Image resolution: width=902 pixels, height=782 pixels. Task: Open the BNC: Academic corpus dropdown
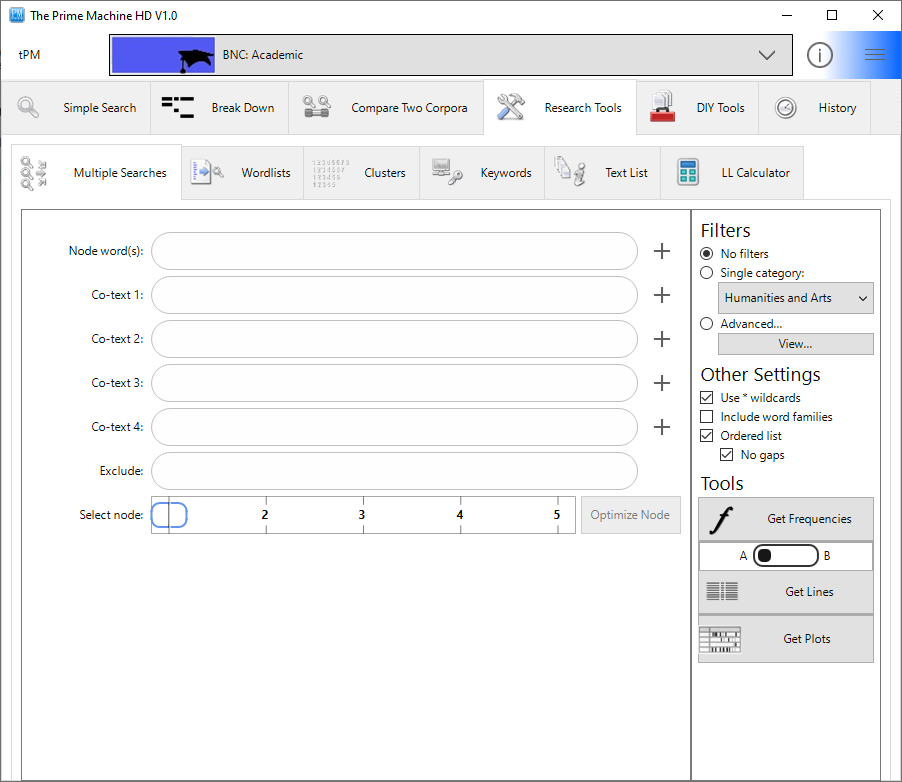[x=451, y=55]
